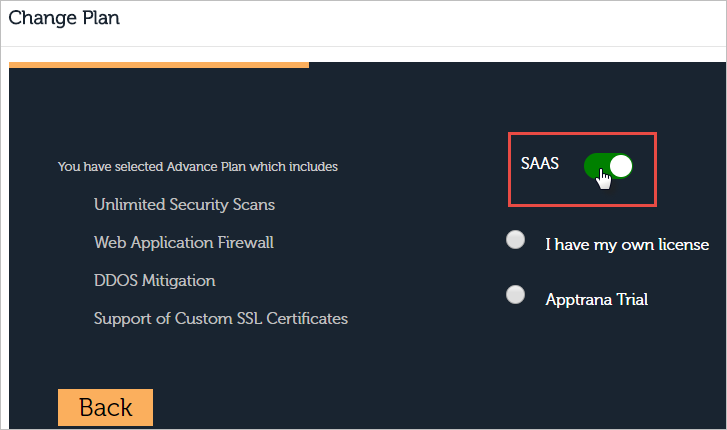
Task: Click the white knob of the SAAS toggle
Action: (621, 166)
